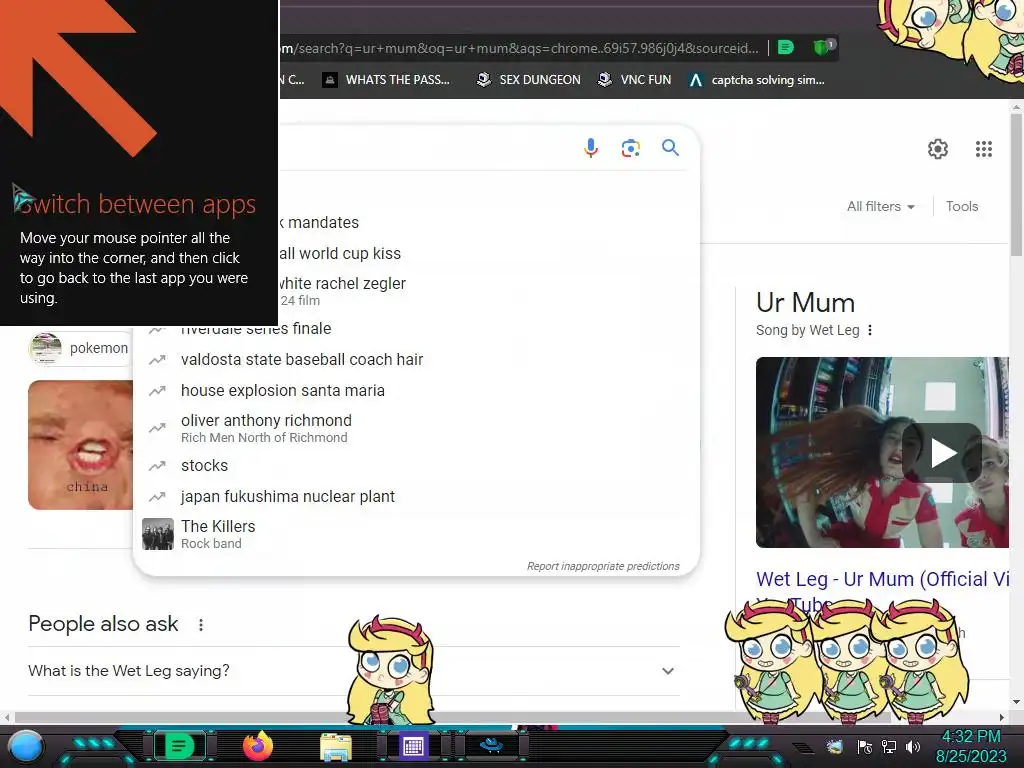The width and height of the screenshot is (1024, 768).
Task: Click the green shield extension icon
Action: (x=822, y=47)
